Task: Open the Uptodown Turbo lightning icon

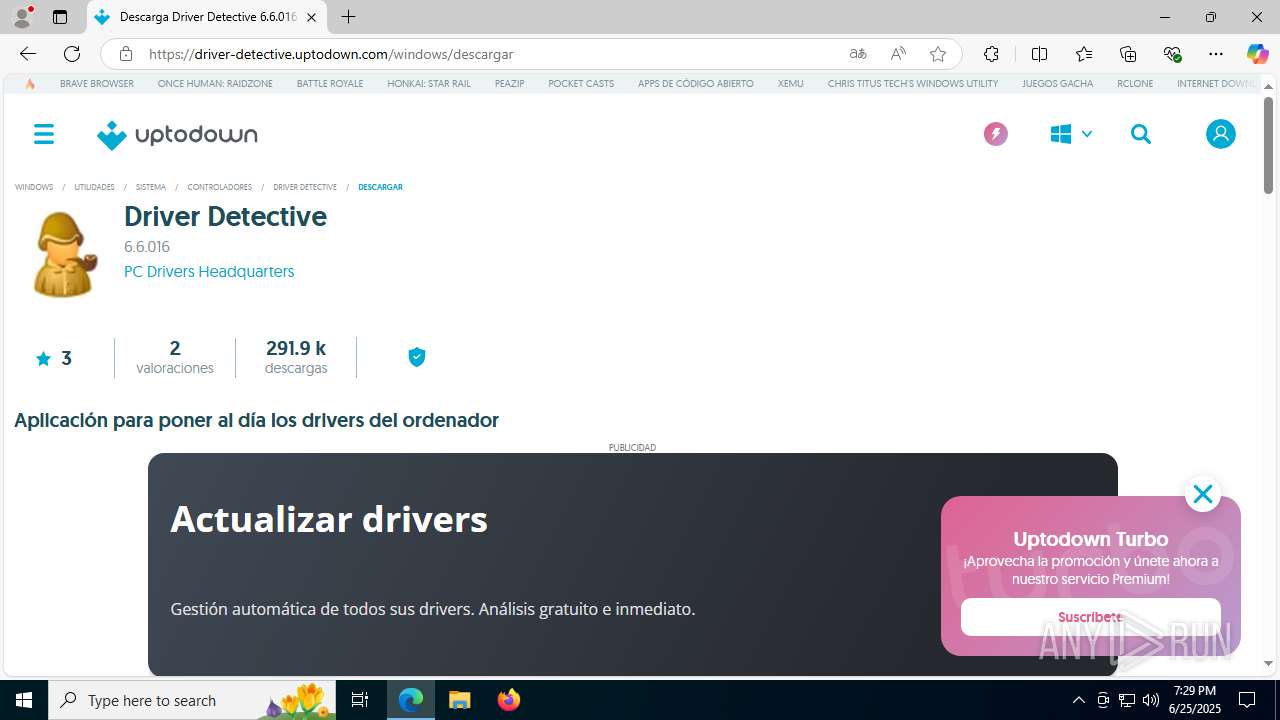Action: point(995,134)
